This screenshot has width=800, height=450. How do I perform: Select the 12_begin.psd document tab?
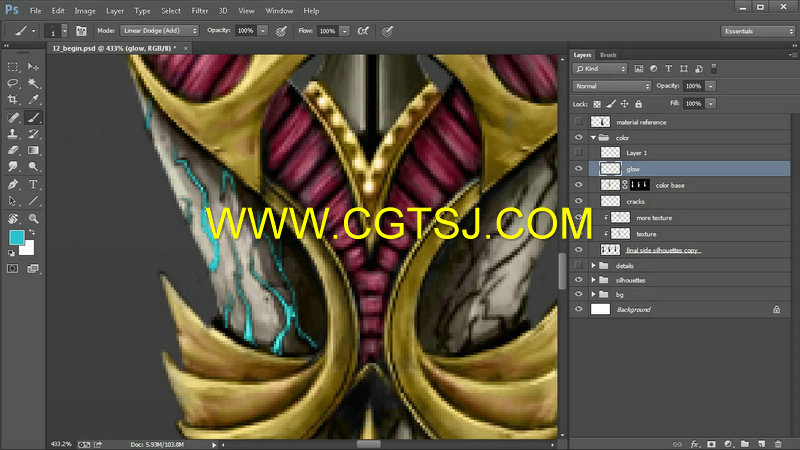(114, 48)
